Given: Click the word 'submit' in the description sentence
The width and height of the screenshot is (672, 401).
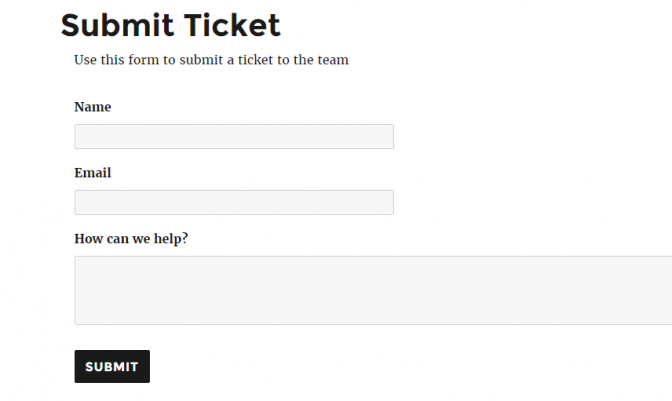Looking at the screenshot, I should pos(203,60).
